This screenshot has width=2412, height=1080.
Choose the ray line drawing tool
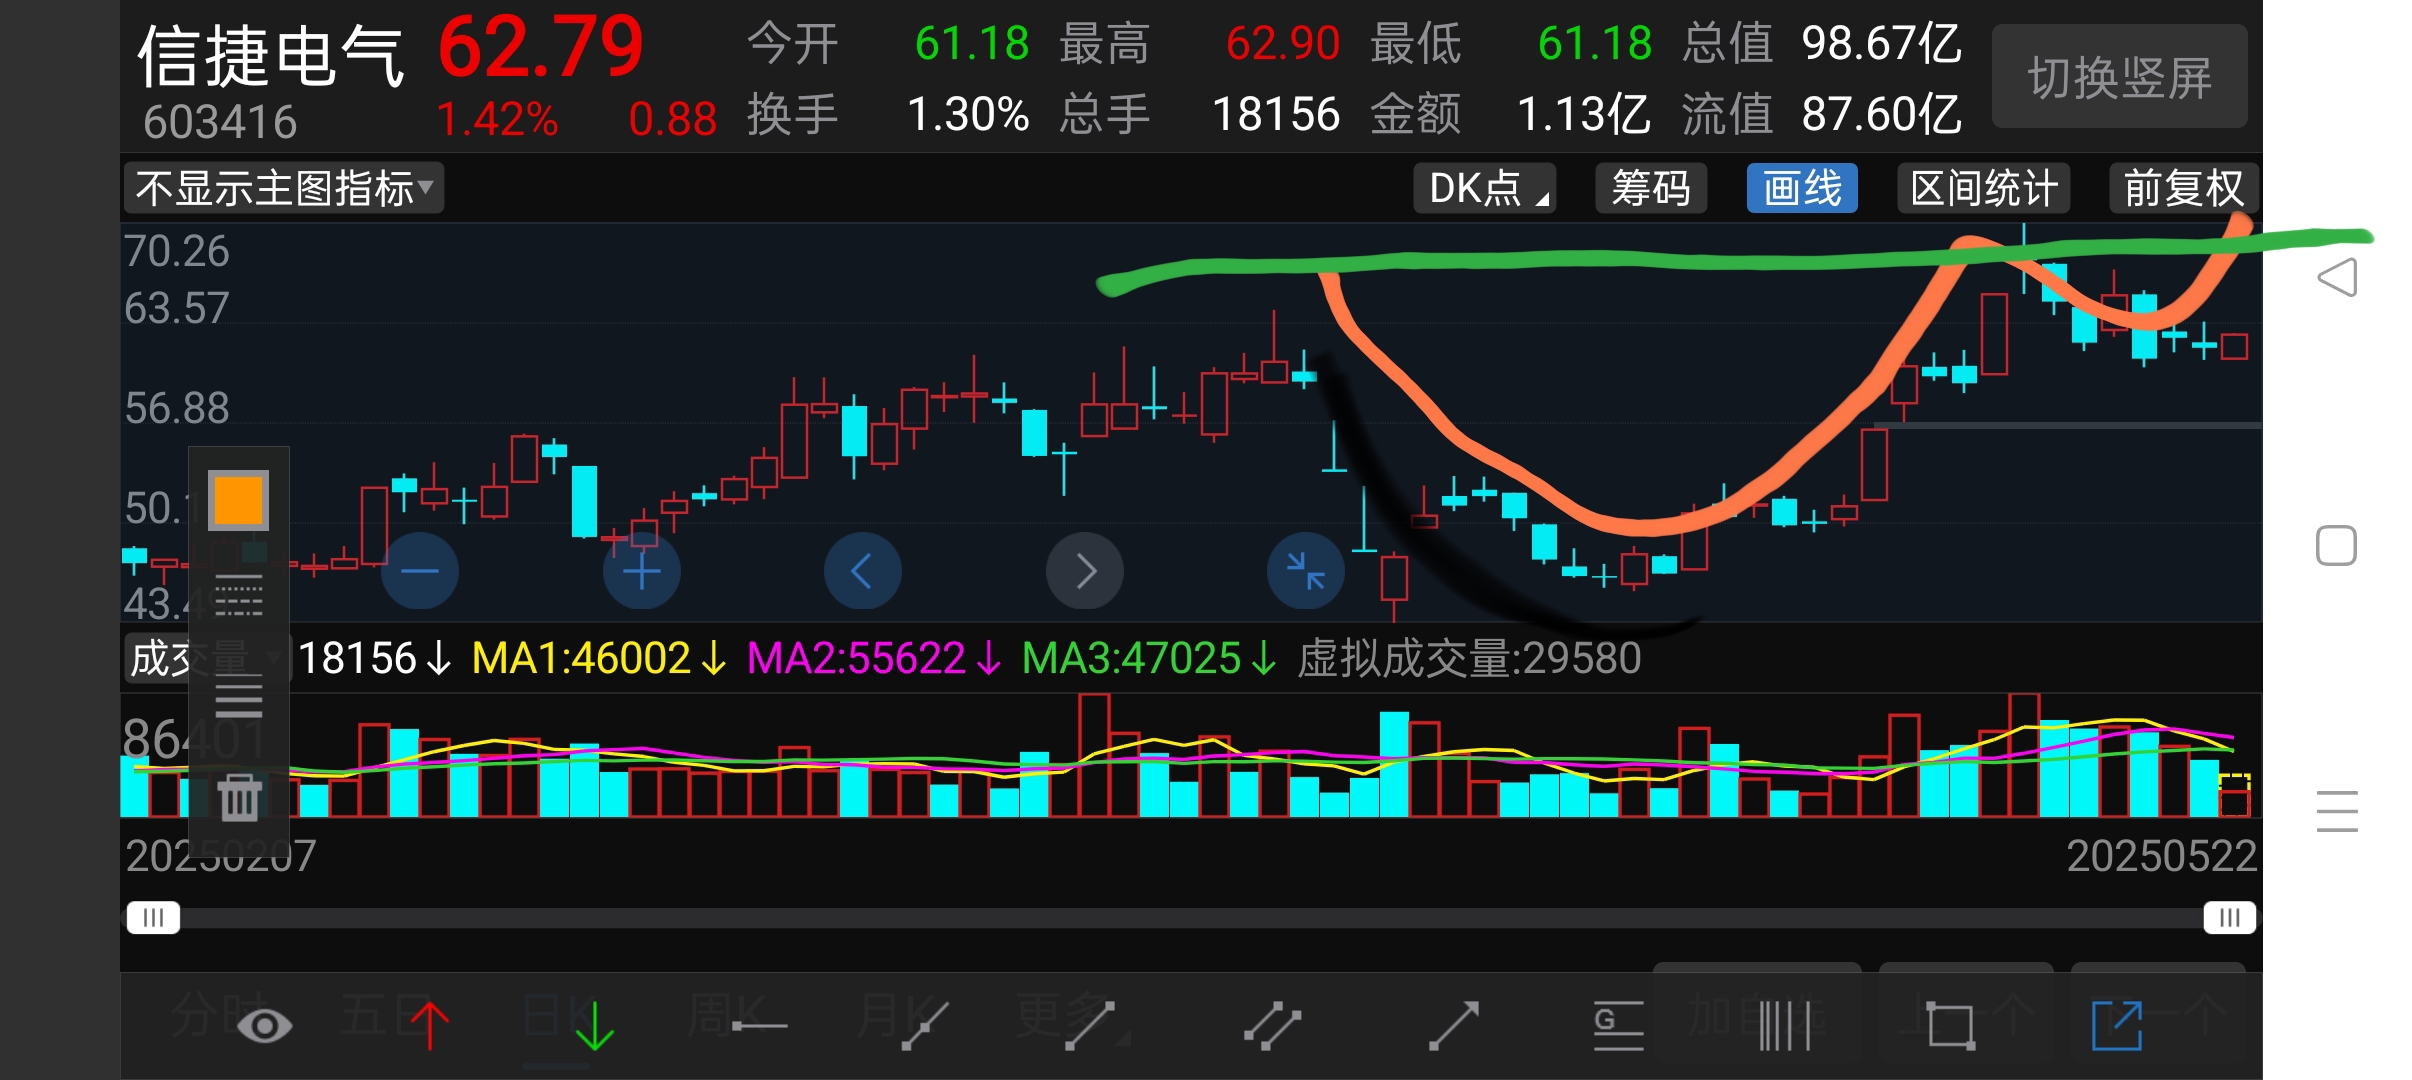[x=924, y=1026]
